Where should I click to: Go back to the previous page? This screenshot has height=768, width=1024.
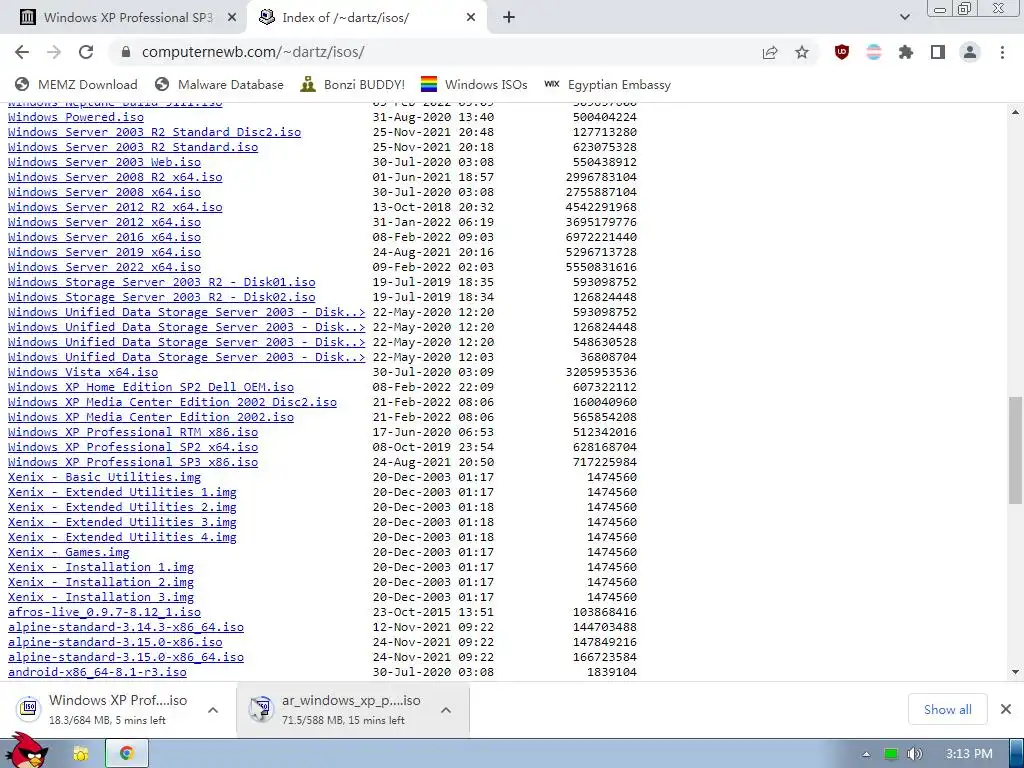pos(22,52)
